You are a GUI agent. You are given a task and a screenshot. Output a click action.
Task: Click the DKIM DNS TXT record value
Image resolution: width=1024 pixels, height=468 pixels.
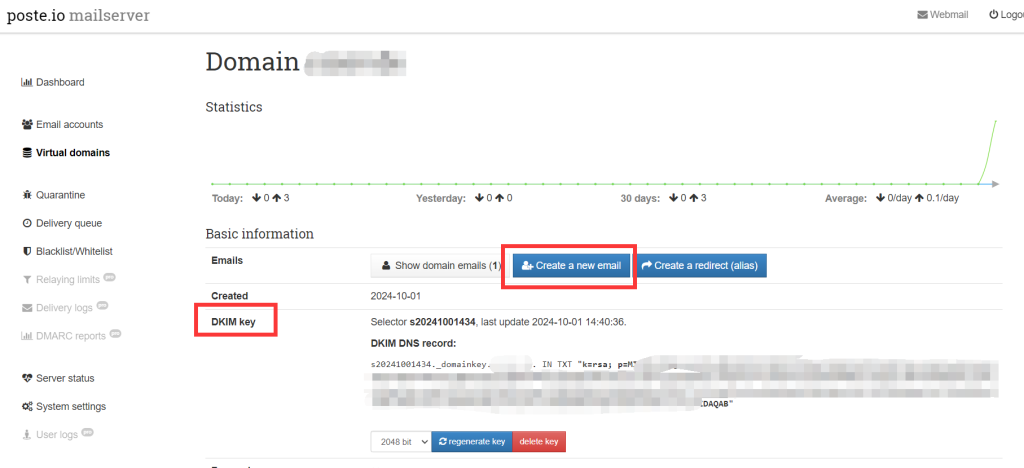coord(684,382)
